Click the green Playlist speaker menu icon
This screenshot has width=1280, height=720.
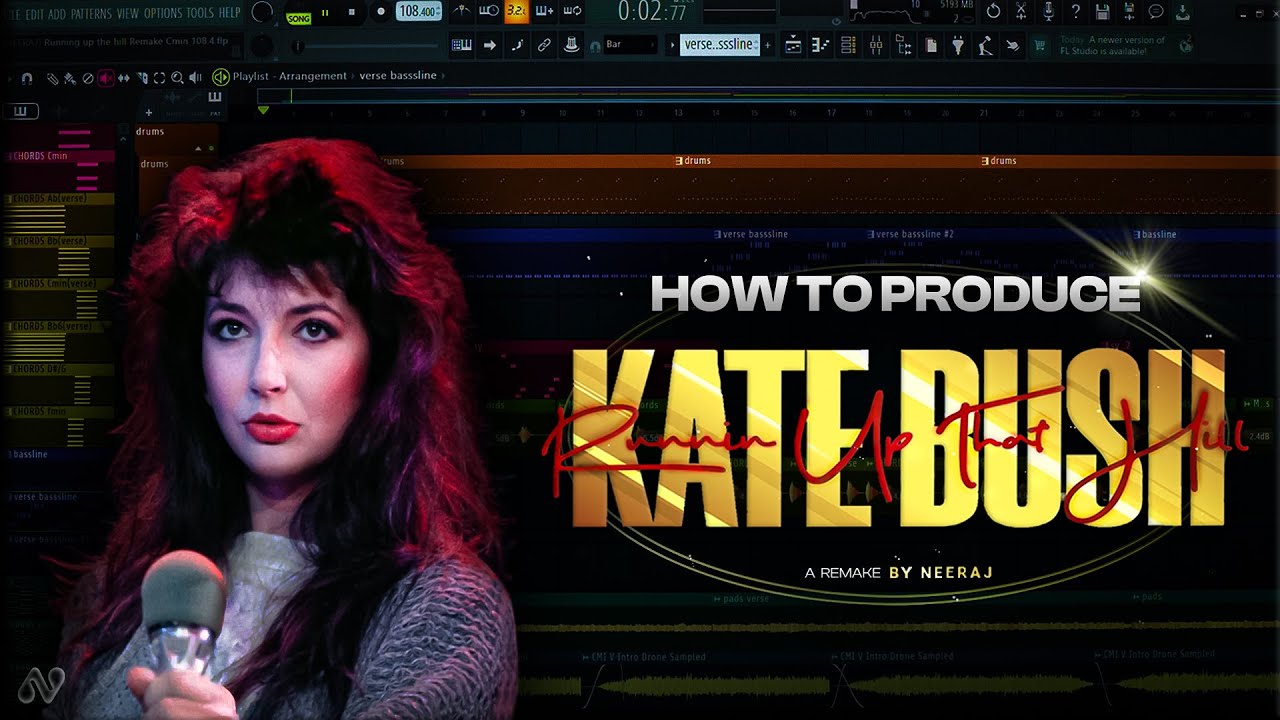pyautogui.click(x=220, y=76)
